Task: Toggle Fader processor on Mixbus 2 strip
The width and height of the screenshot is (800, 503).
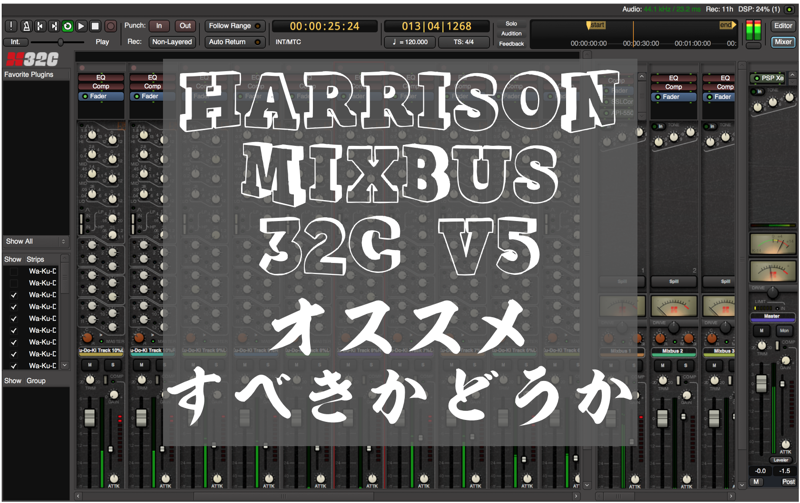Action: [673, 97]
